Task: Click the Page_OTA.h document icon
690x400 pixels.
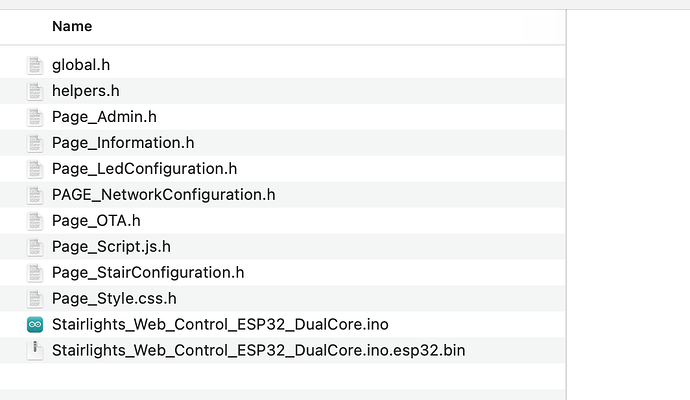Action: 35,221
